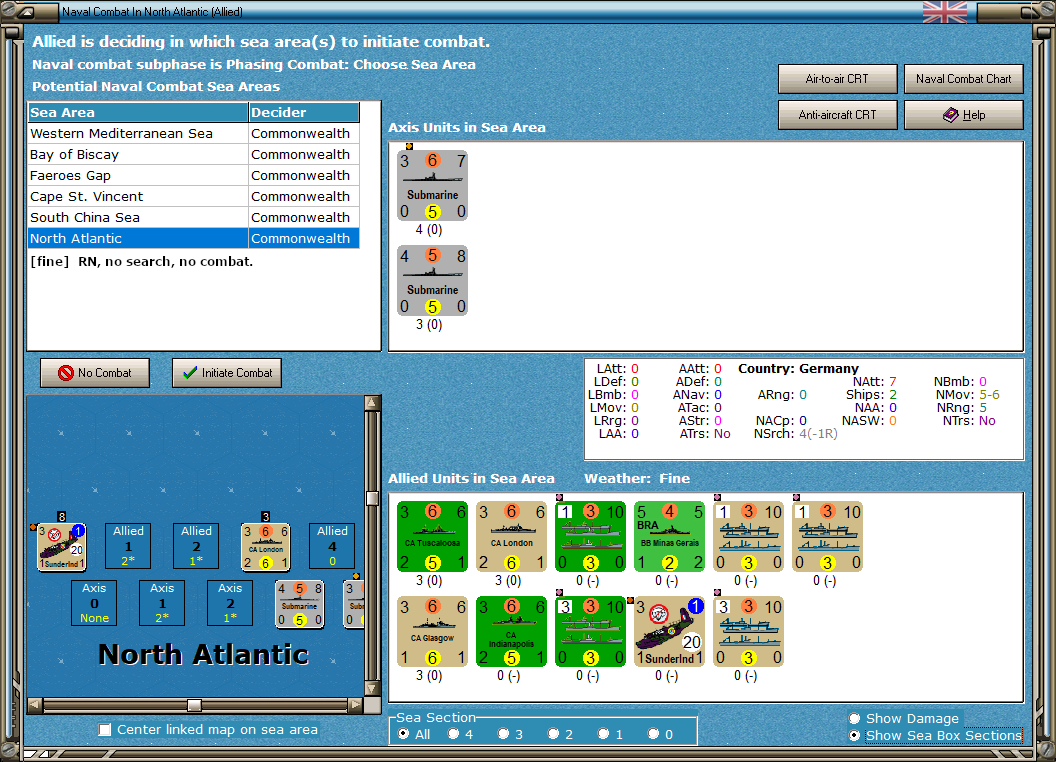1056x762 pixels.
Task: Select Sunderland aircraft in the Allied Units list
Action: [669, 631]
